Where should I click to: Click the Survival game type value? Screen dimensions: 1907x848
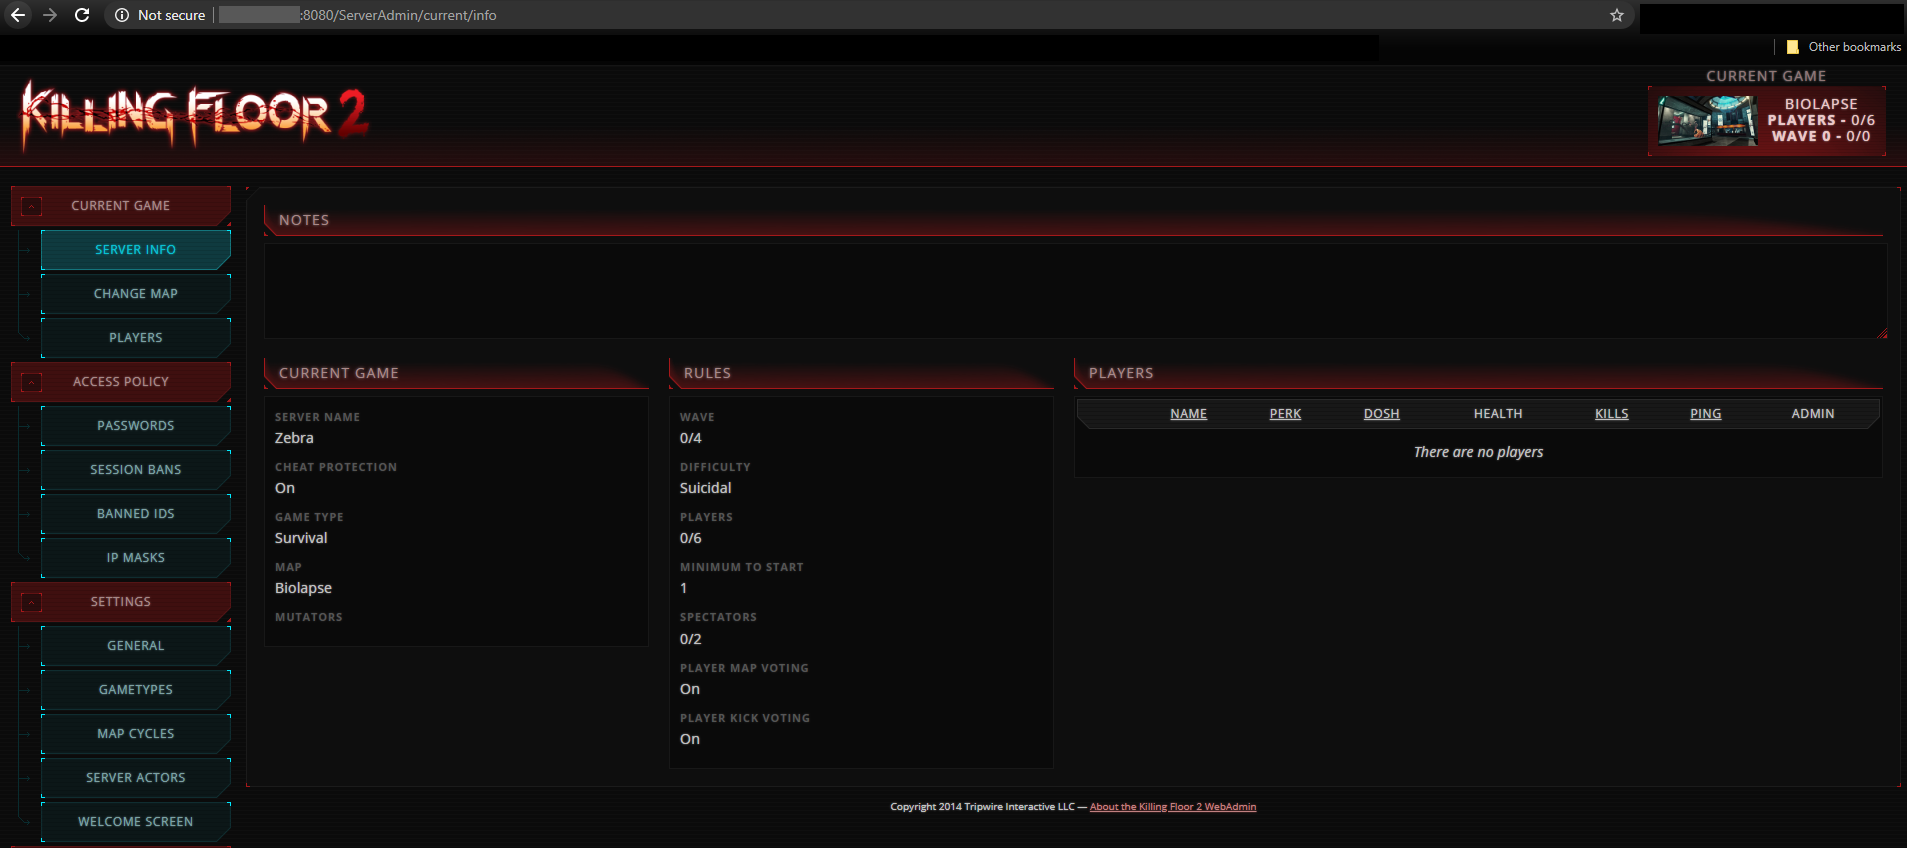pyautogui.click(x=301, y=538)
